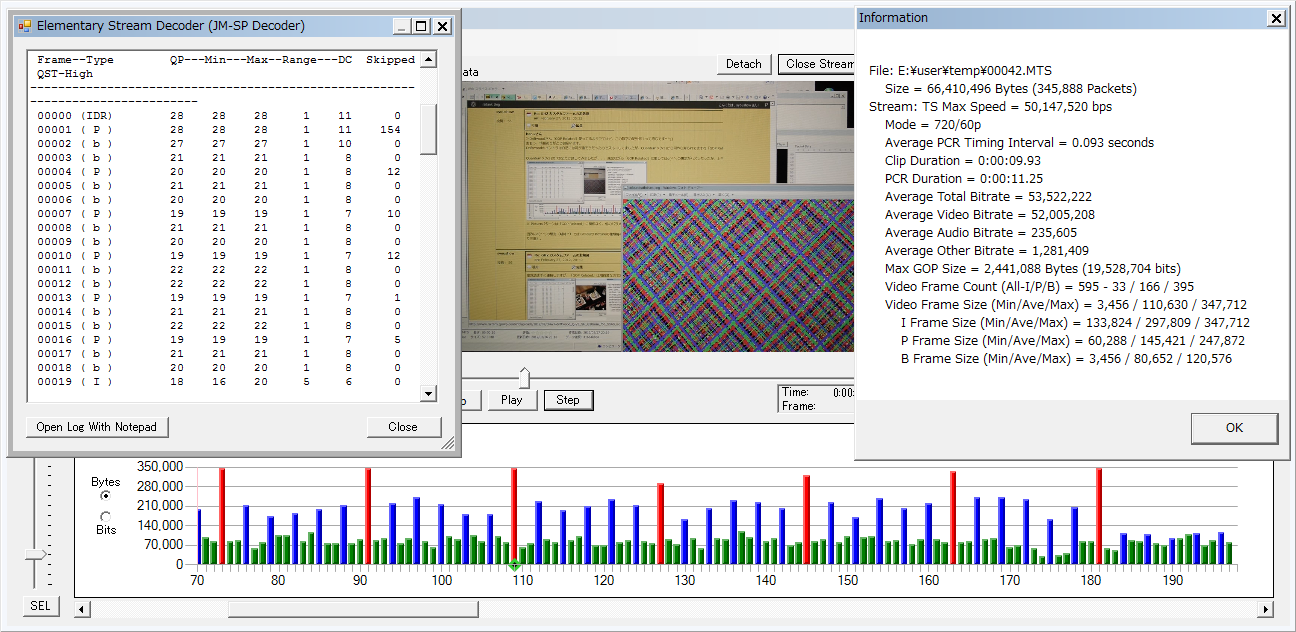The width and height of the screenshot is (1296, 632).
Task: Close the Information dialog with X
Action: (1276, 18)
